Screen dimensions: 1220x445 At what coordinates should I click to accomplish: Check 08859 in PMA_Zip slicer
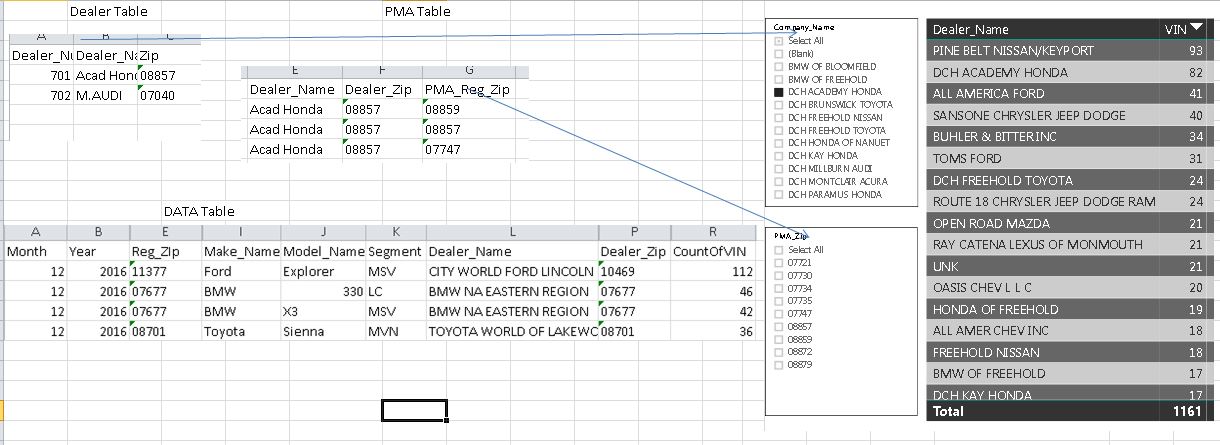coord(779,339)
